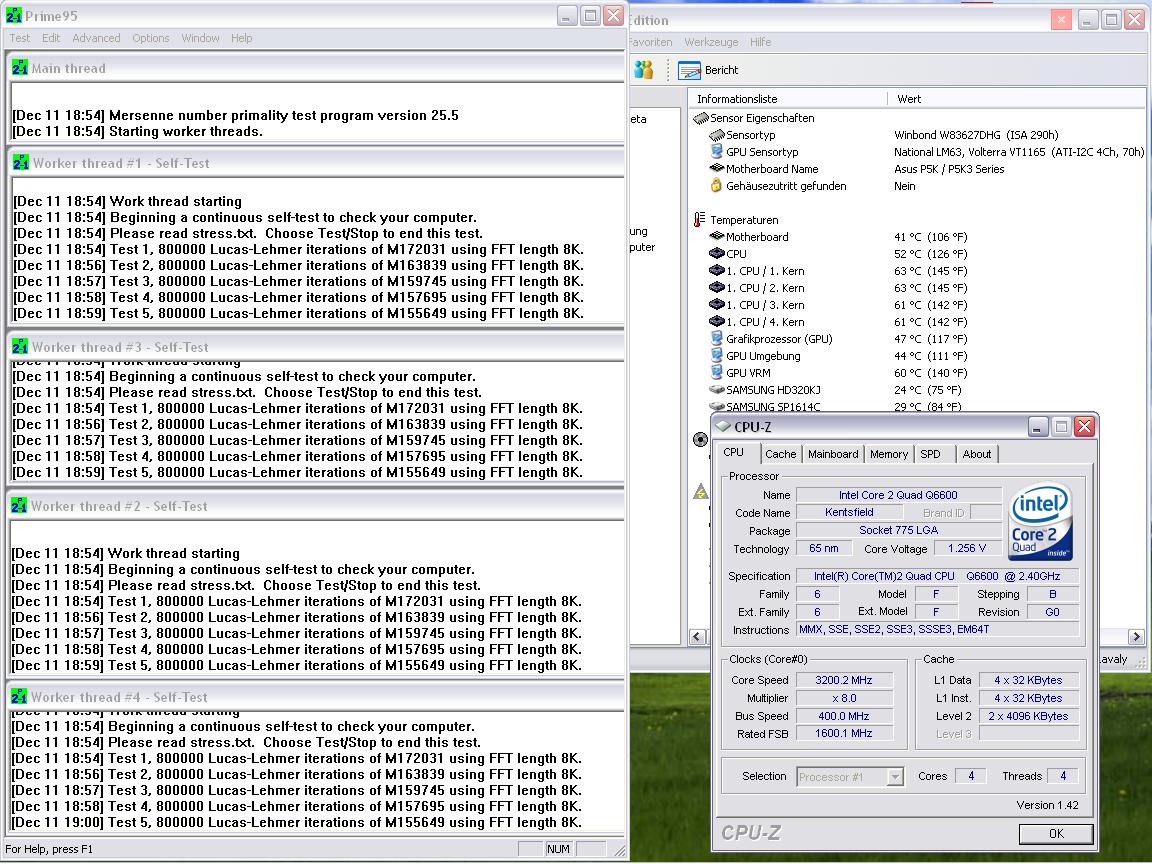Open the Options menu in Prime95

coord(151,38)
